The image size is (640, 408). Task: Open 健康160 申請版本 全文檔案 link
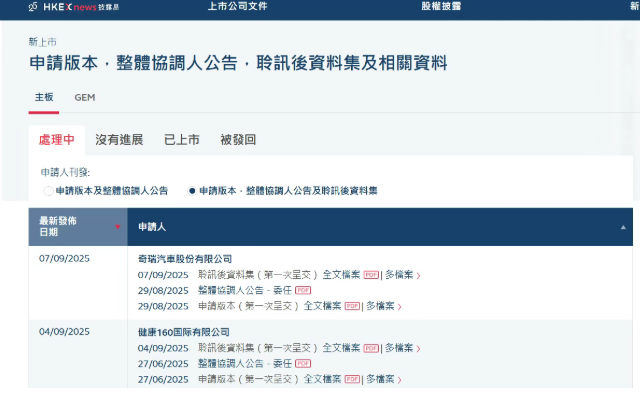322,379
